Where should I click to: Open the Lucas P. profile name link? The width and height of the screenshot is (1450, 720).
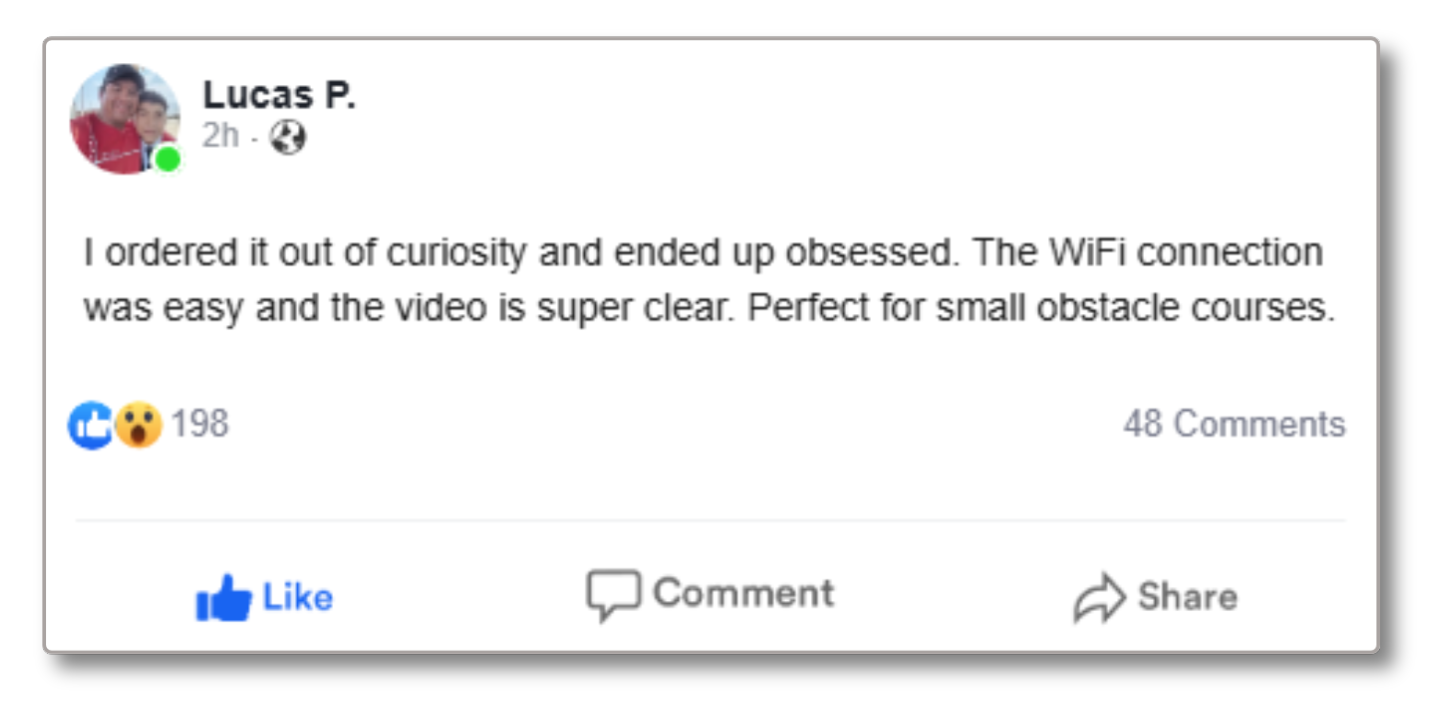279,95
